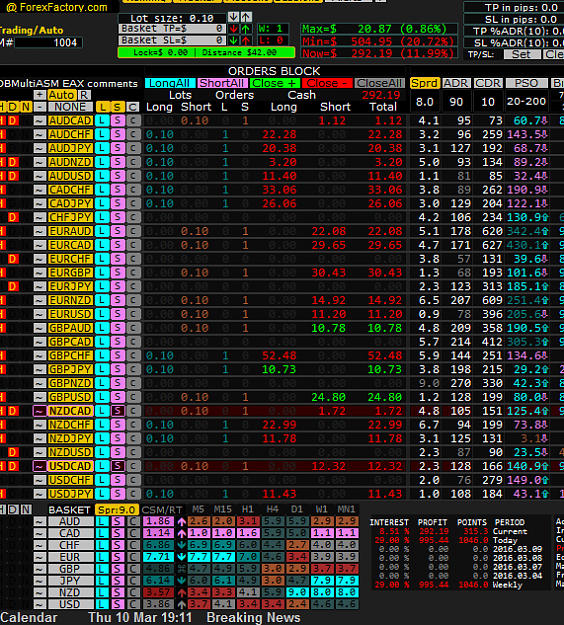Open the chart icon for AUDCAD
This screenshot has width=564, height=625.
coord(39,121)
